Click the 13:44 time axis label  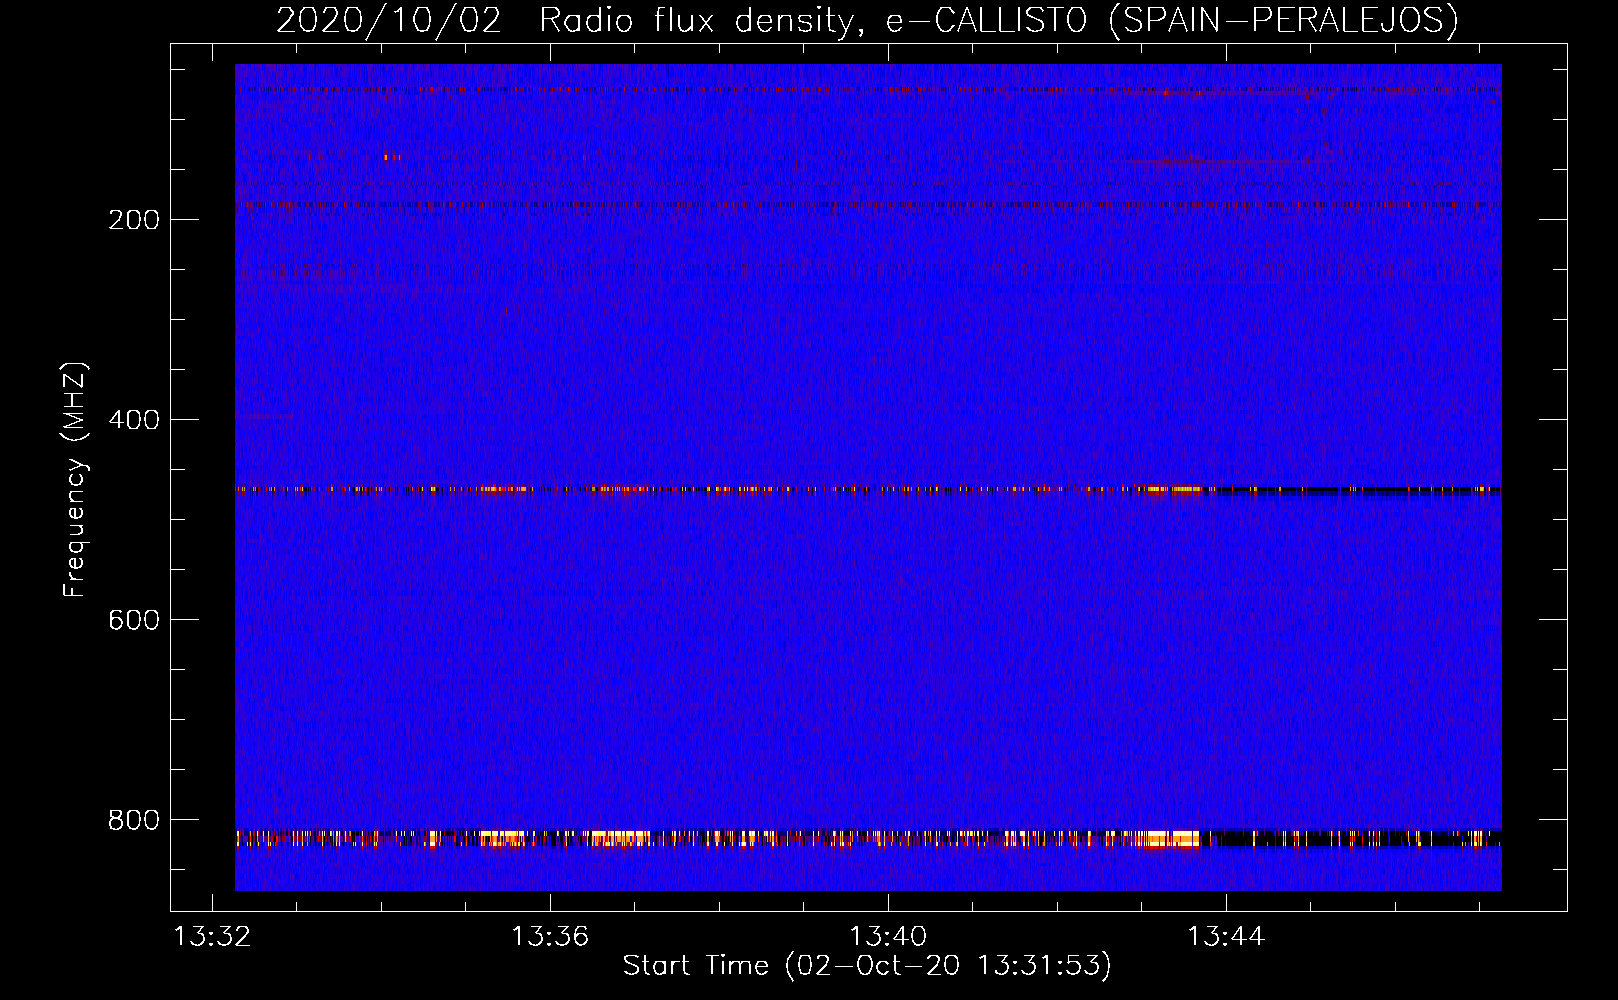(x=1226, y=937)
